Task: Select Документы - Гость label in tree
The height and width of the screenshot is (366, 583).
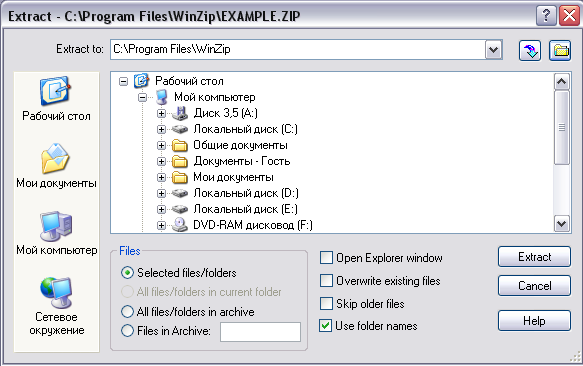Action: click(x=242, y=161)
